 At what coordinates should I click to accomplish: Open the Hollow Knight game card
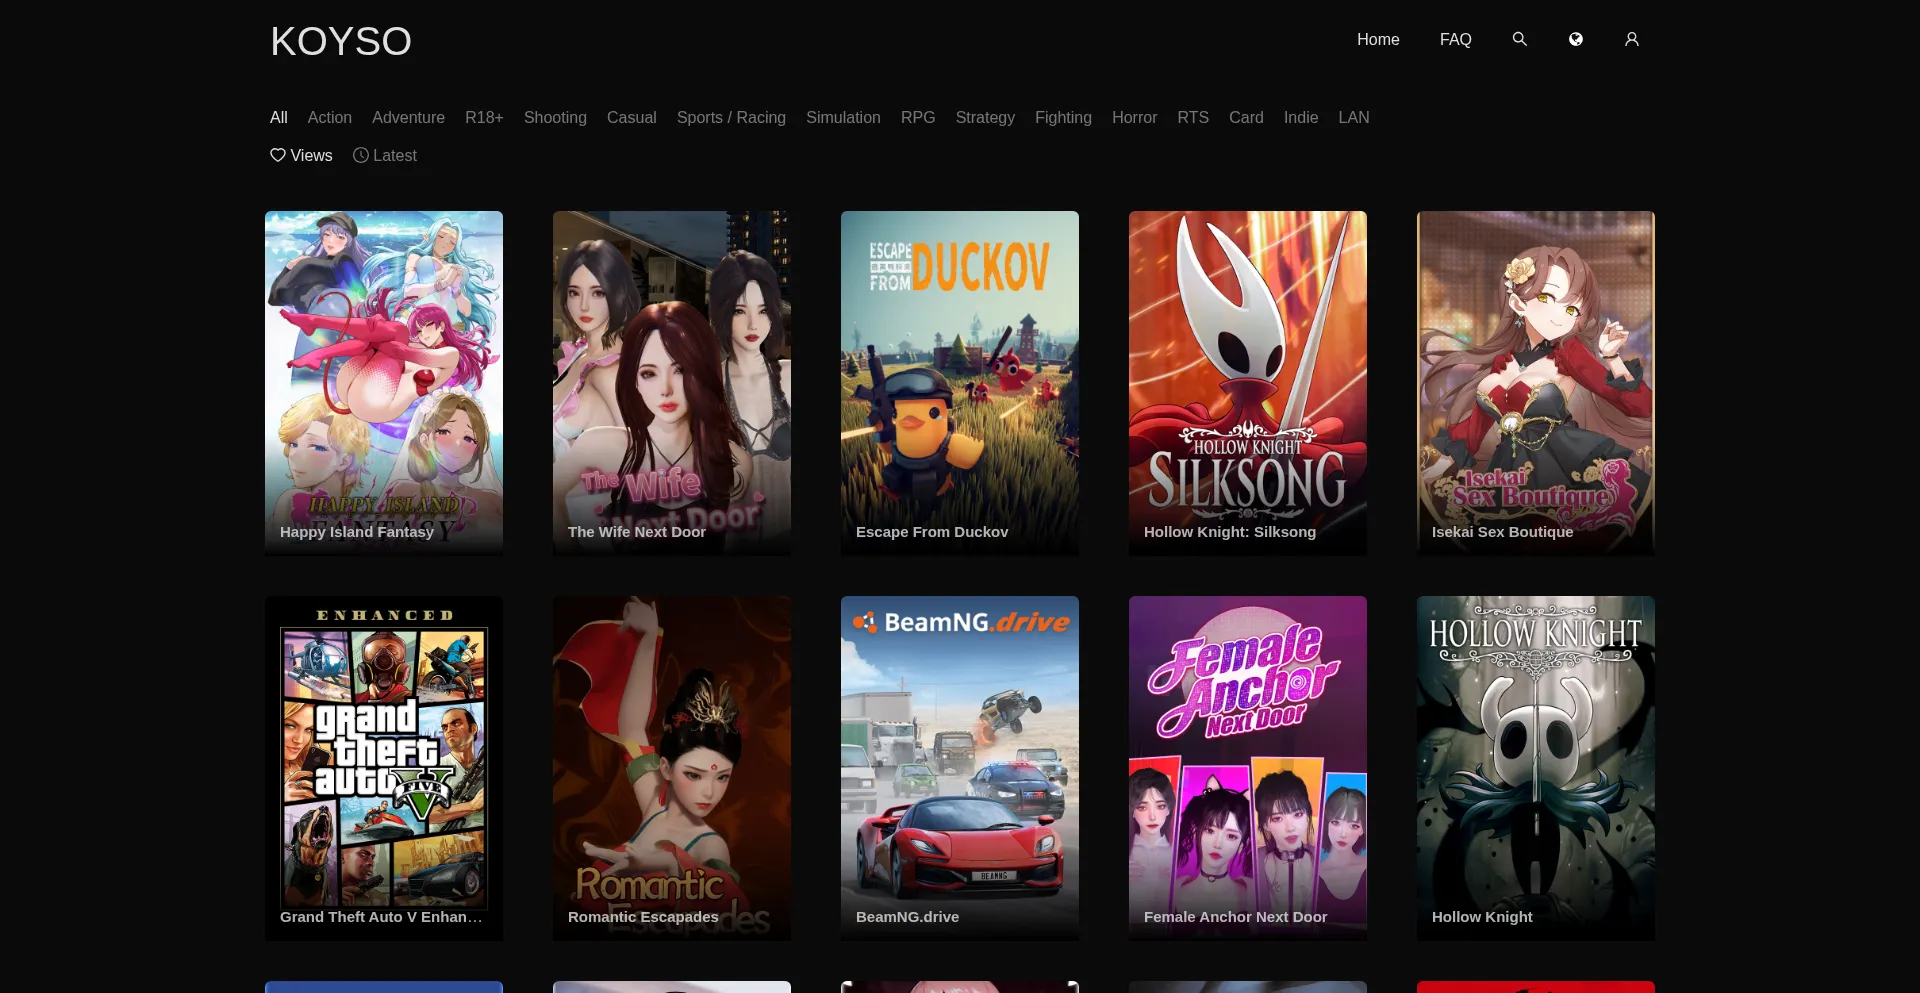[x=1536, y=768]
